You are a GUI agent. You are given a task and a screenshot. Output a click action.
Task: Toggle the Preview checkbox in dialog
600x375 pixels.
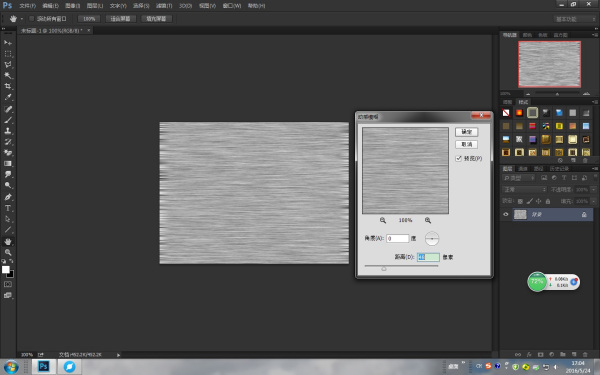point(458,158)
